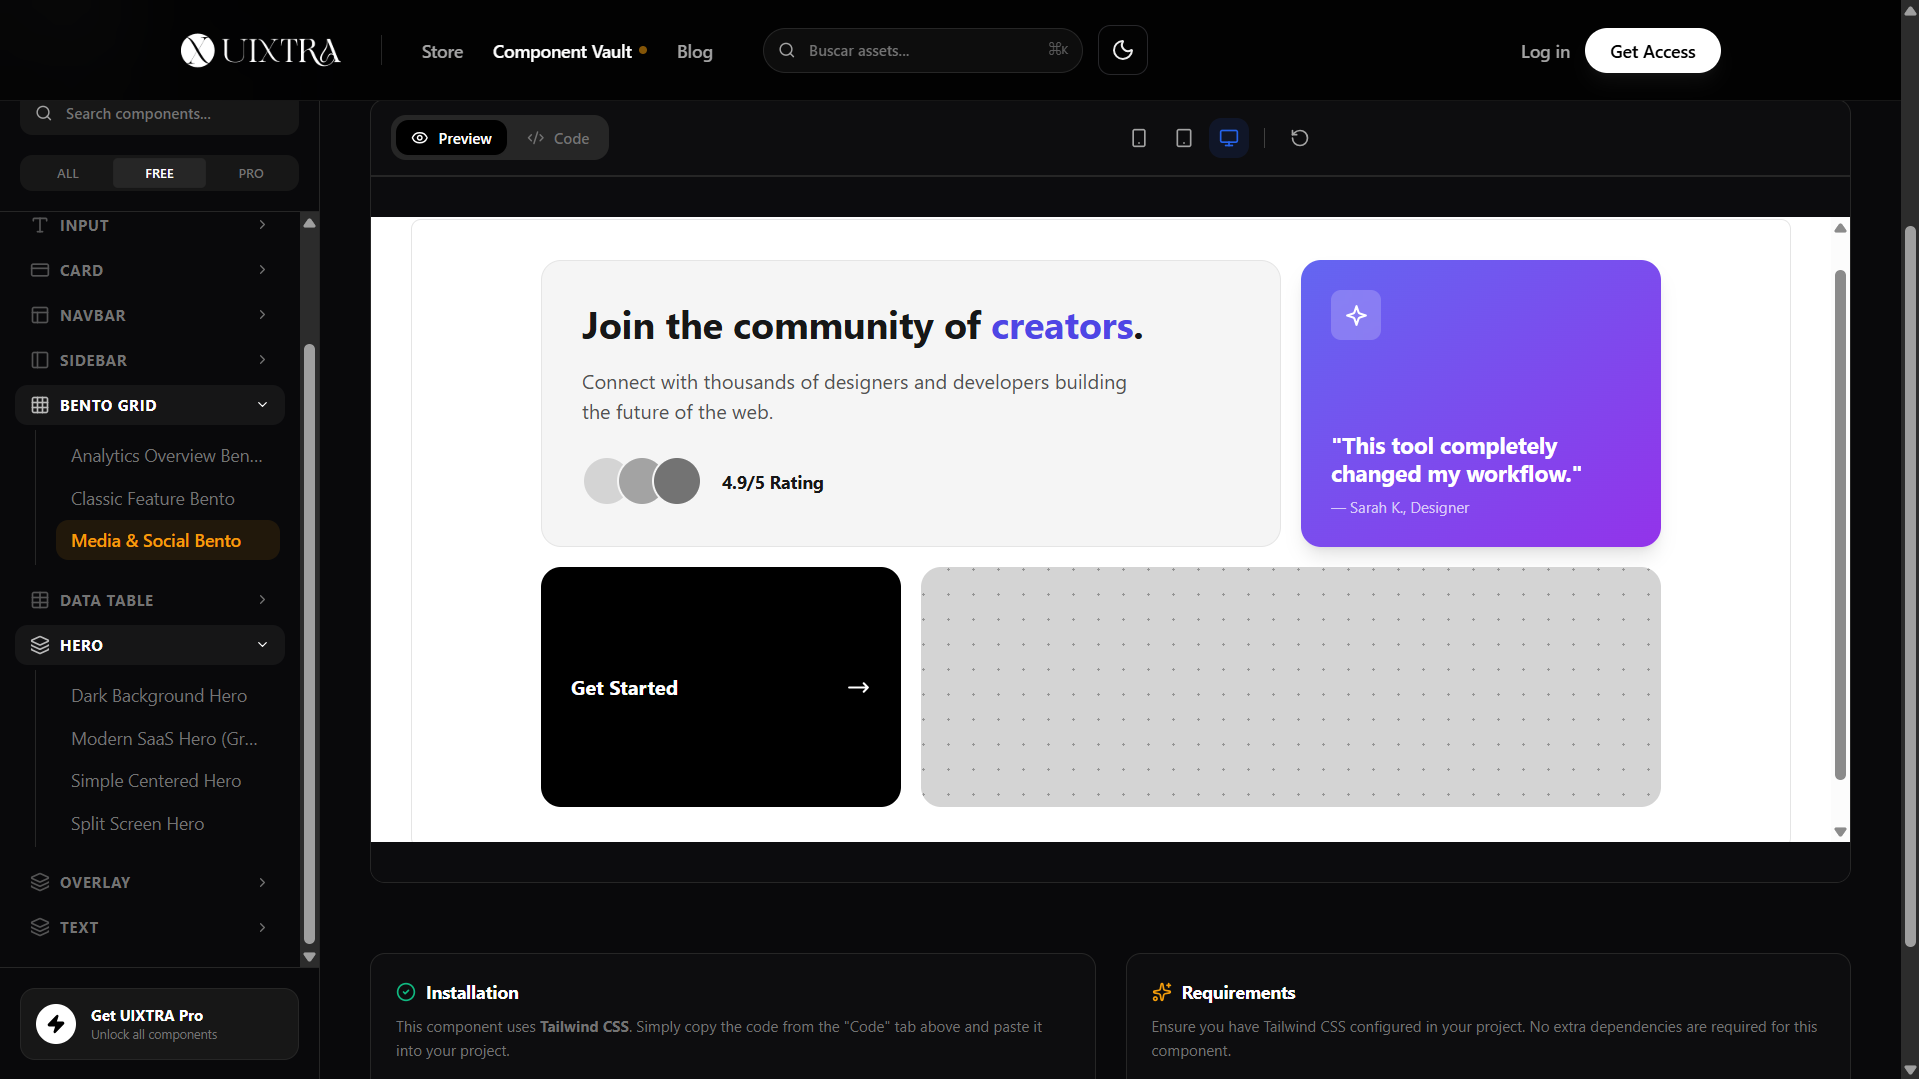Click the UIXTRA logo
Image resolution: width=1919 pixels, height=1079 pixels.
click(259, 50)
